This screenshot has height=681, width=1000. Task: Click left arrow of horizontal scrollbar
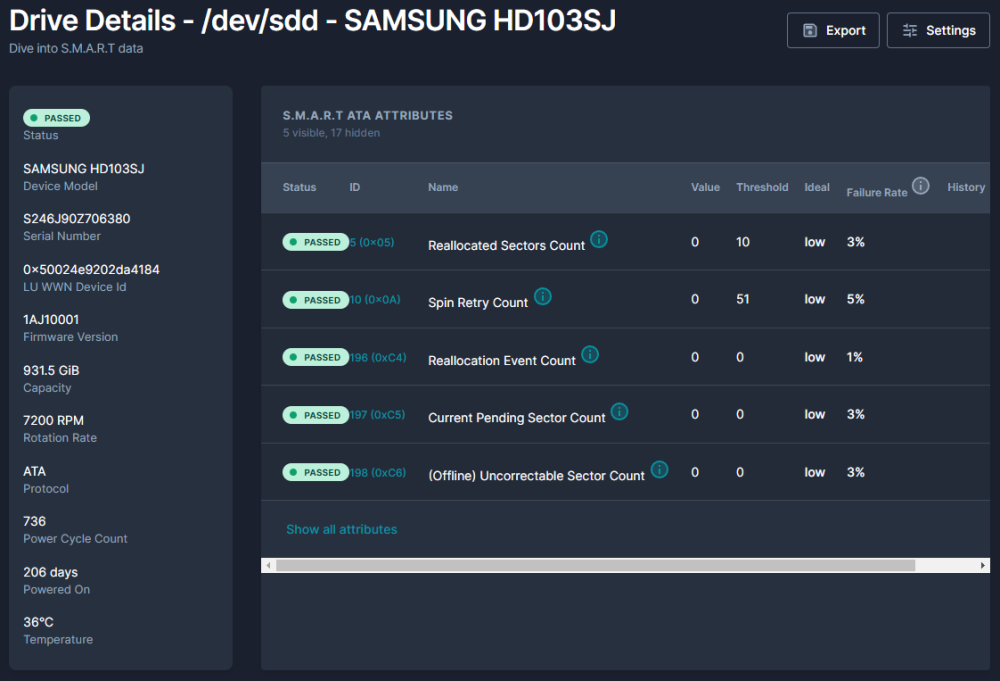point(268,566)
